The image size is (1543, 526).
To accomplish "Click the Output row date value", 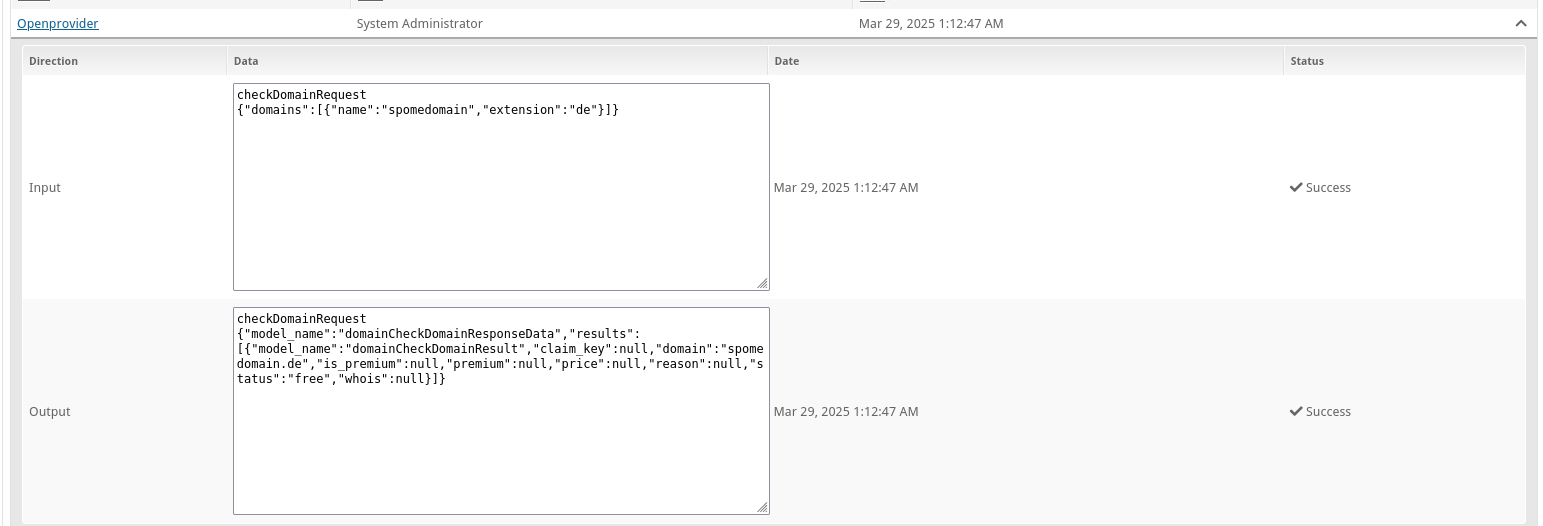I will [x=846, y=411].
